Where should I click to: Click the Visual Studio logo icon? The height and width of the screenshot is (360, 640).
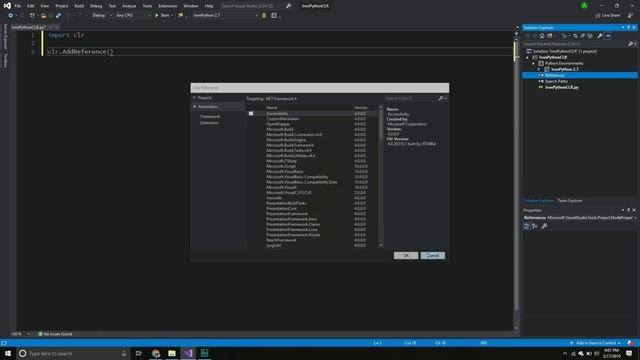click(7, 6)
